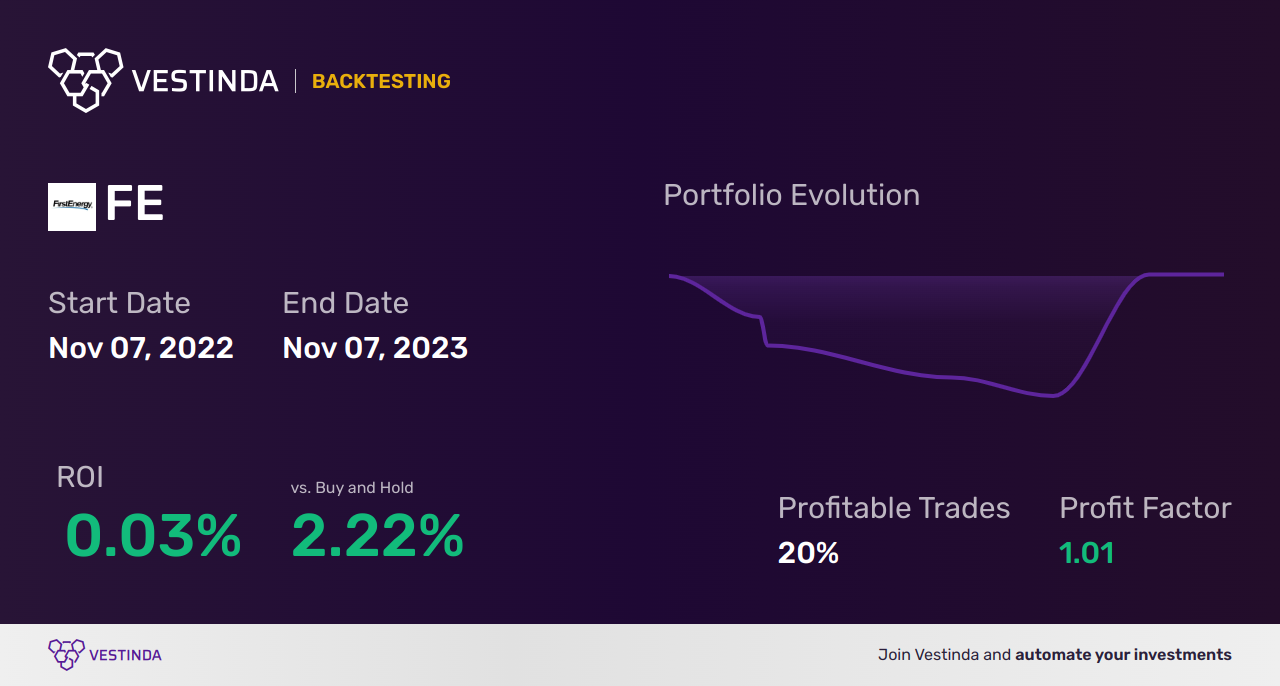This screenshot has width=1280, height=686.
Task: Select the FE ticker symbol
Action: (x=134, y=205)
